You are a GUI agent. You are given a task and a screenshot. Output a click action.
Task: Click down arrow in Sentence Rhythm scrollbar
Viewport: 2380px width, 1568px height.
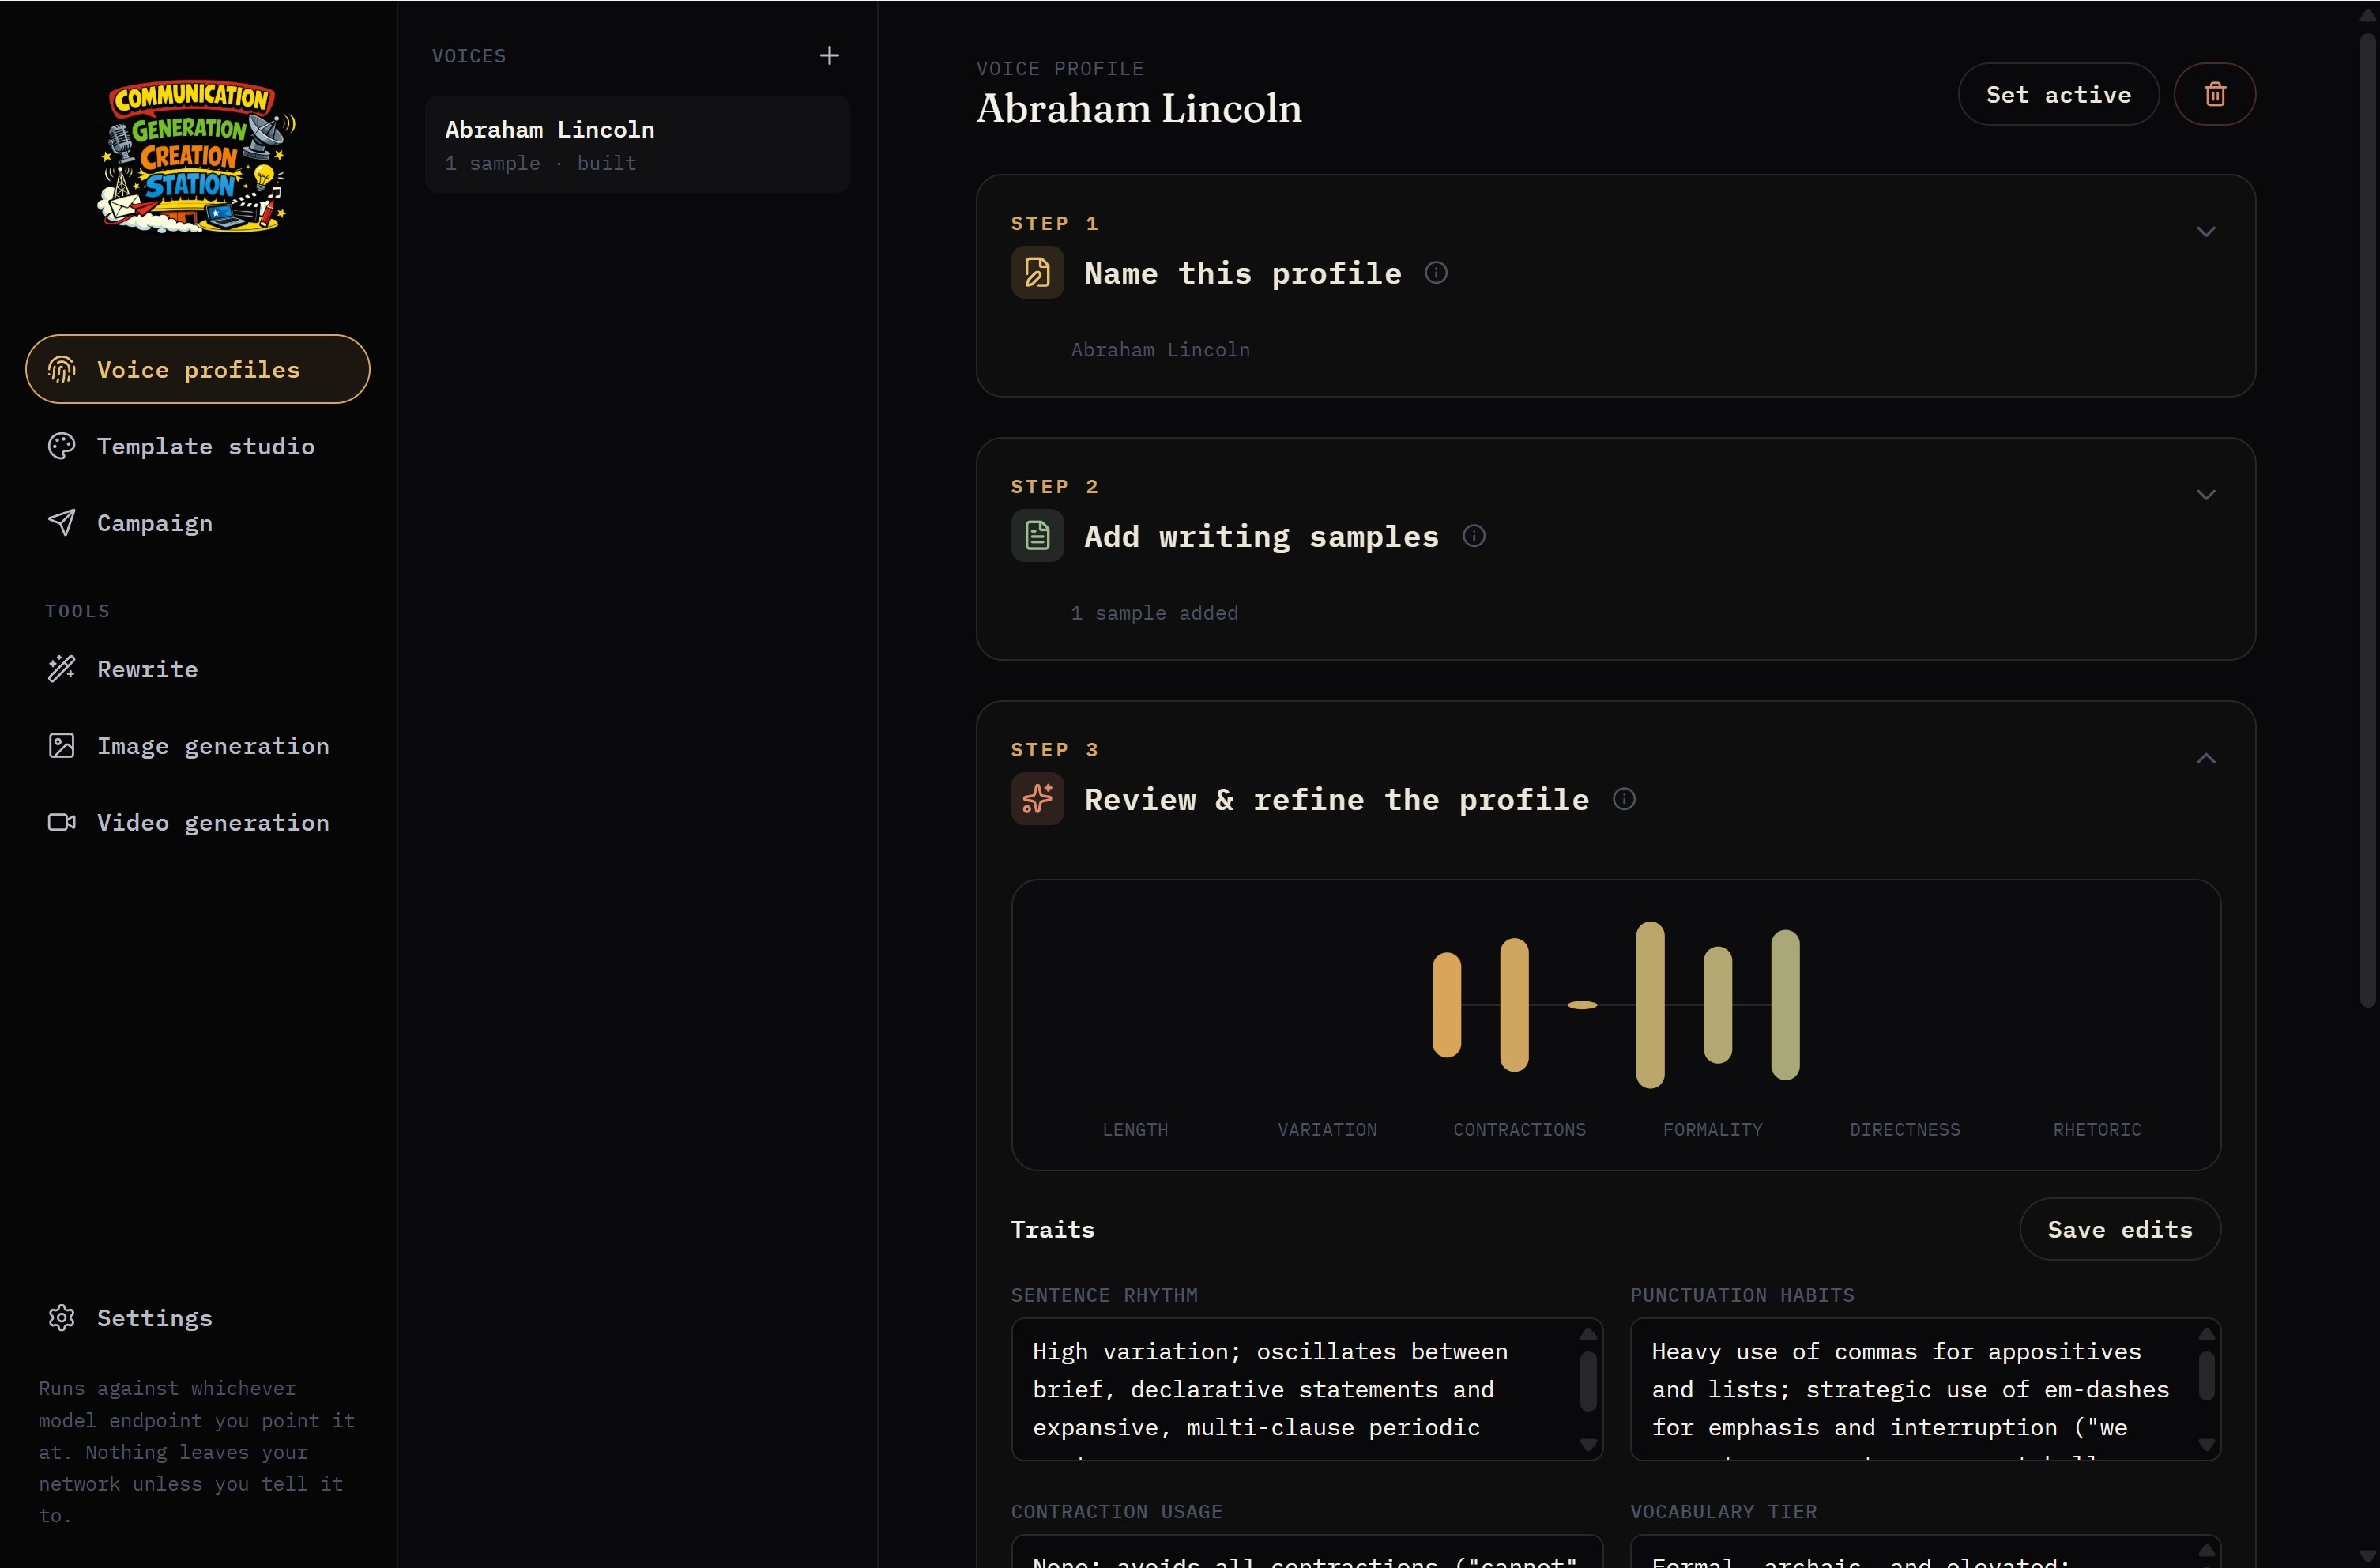pos(1587,1444)
